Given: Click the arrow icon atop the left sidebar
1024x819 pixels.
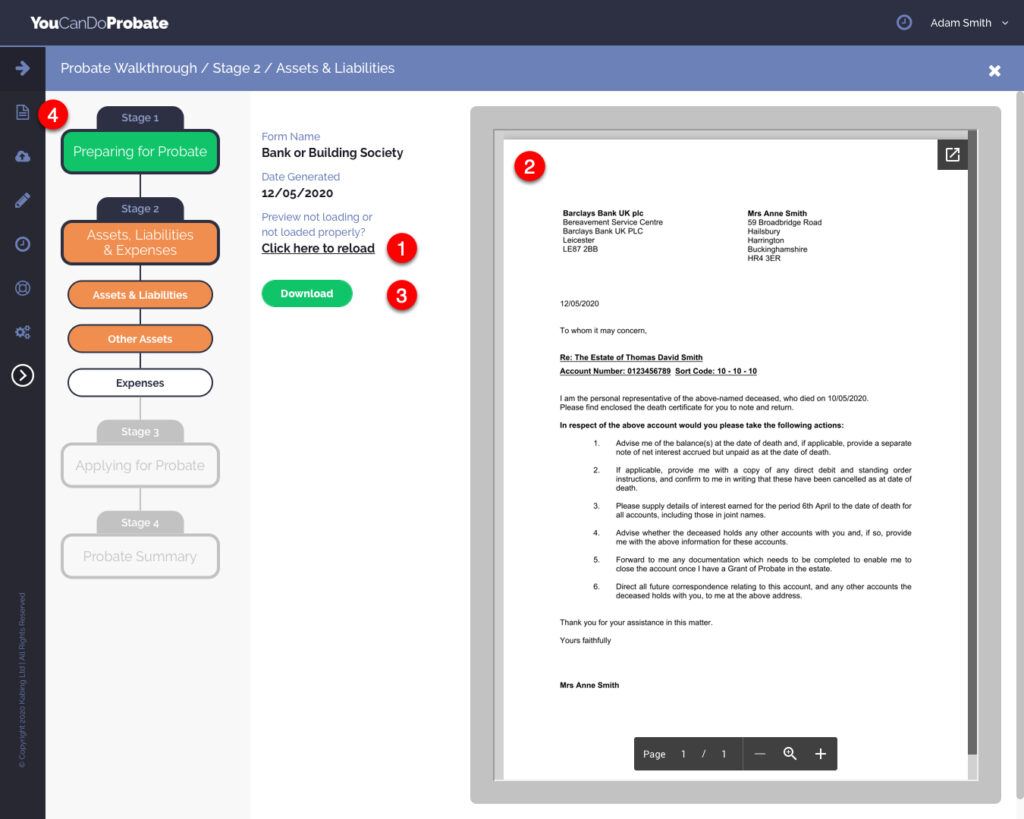Looking at the screenshot, I should [x=22, y=68].
